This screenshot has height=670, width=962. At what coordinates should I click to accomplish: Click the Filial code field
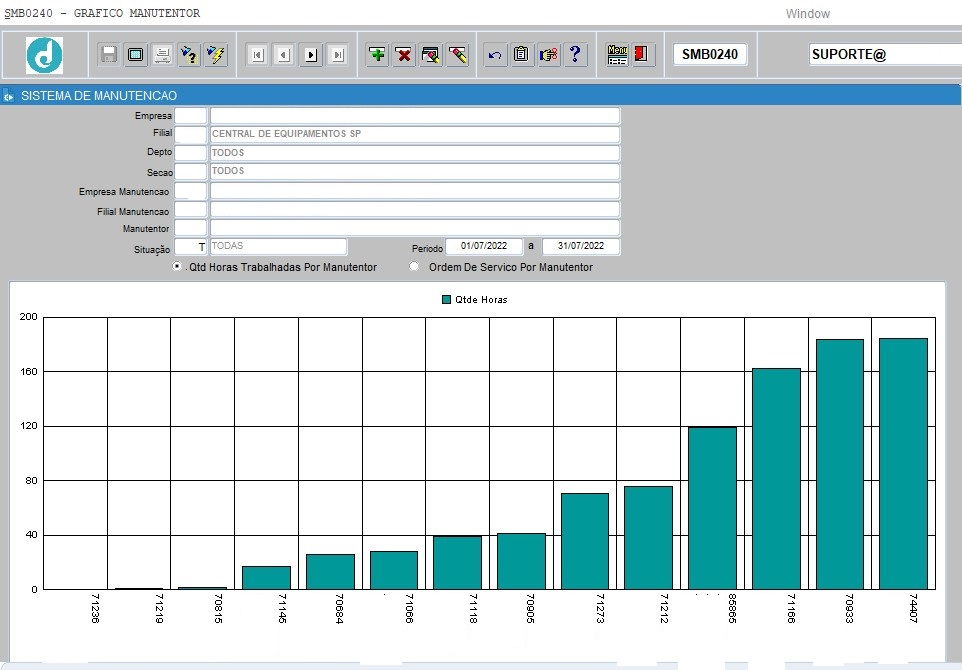pyautogui.click(x=191, y=134)
